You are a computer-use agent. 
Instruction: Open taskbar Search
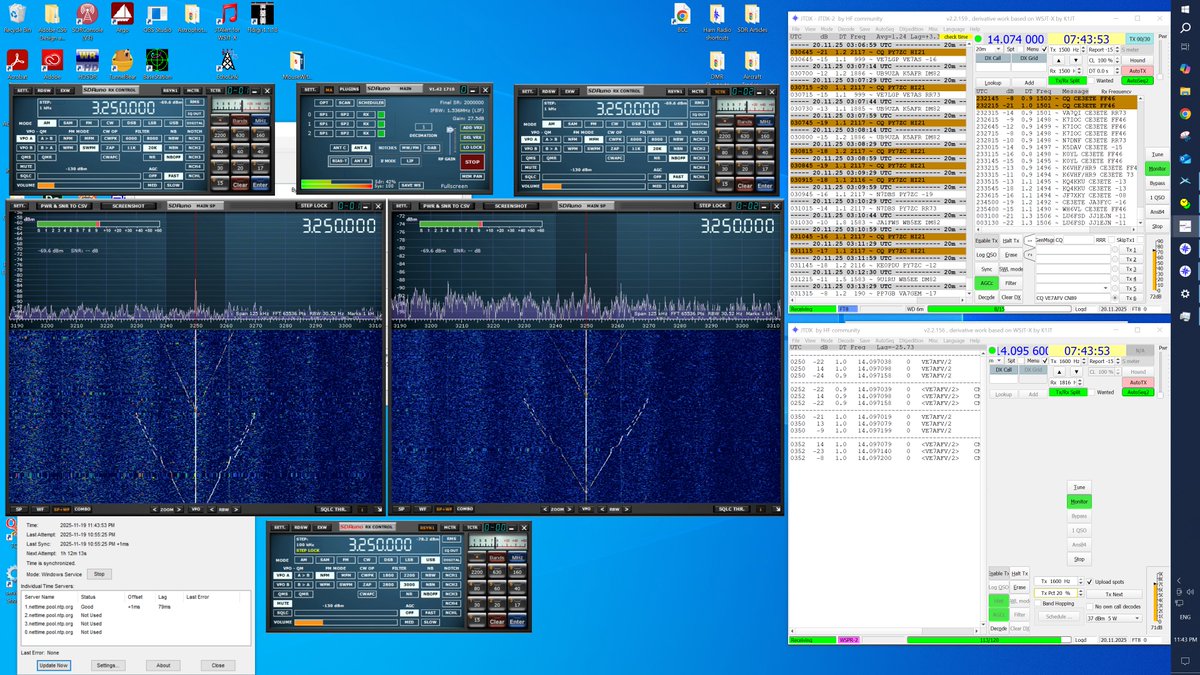[x=1185, y=28]
